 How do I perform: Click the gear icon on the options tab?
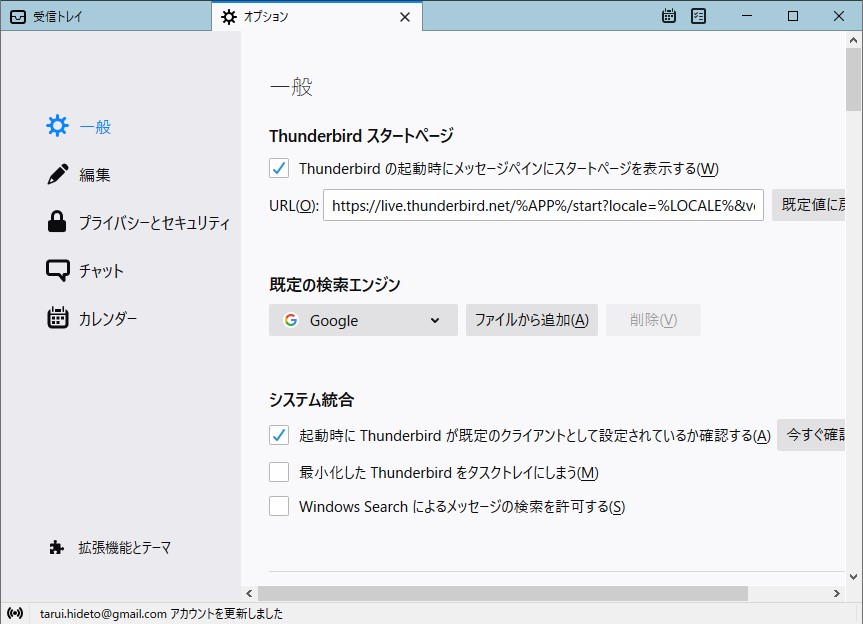coord(229,16)
